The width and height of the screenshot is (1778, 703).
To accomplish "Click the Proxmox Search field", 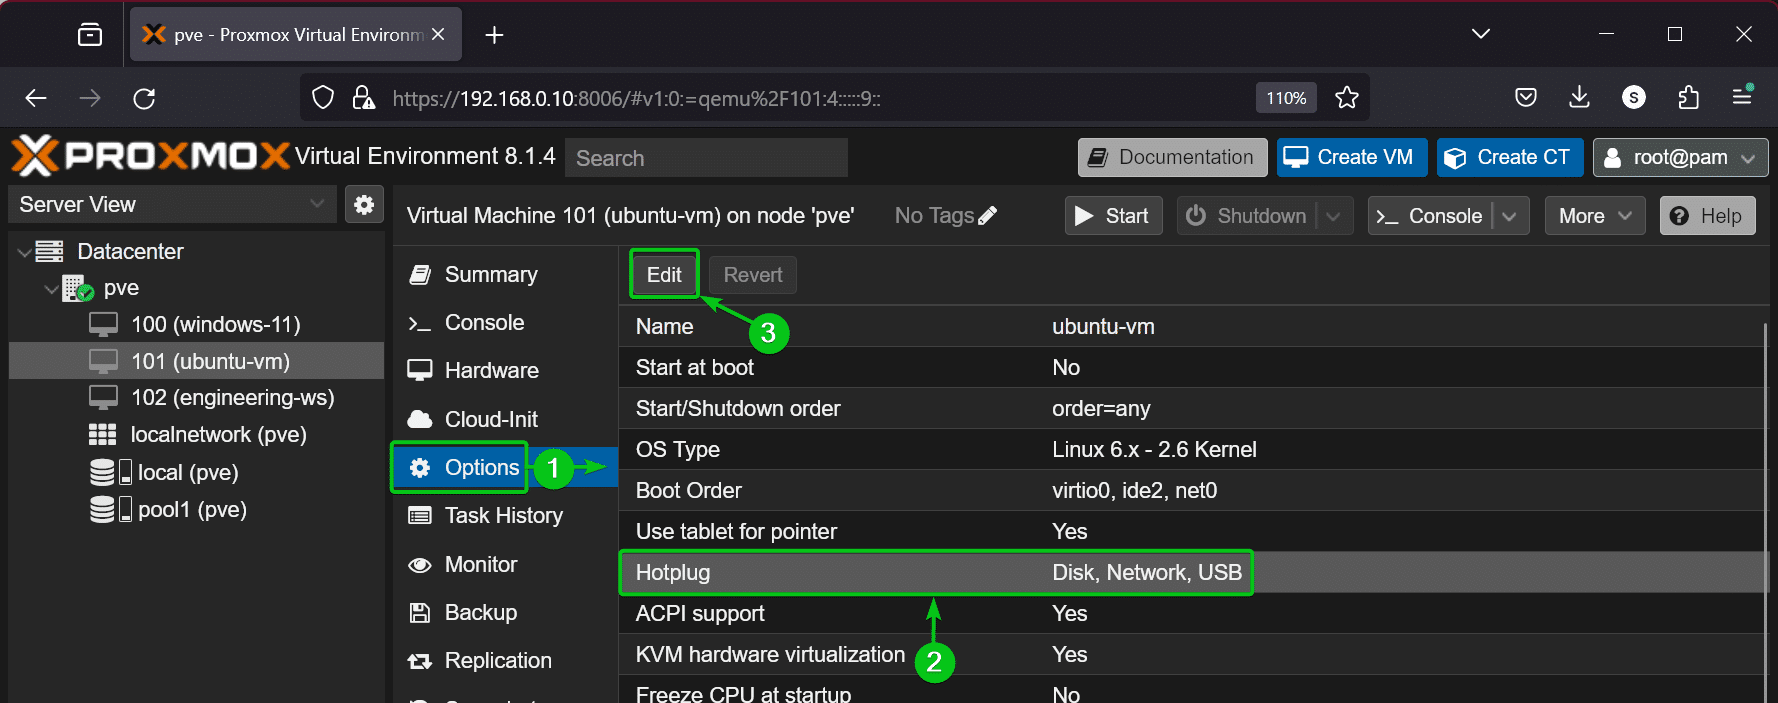I will [706, 158].
